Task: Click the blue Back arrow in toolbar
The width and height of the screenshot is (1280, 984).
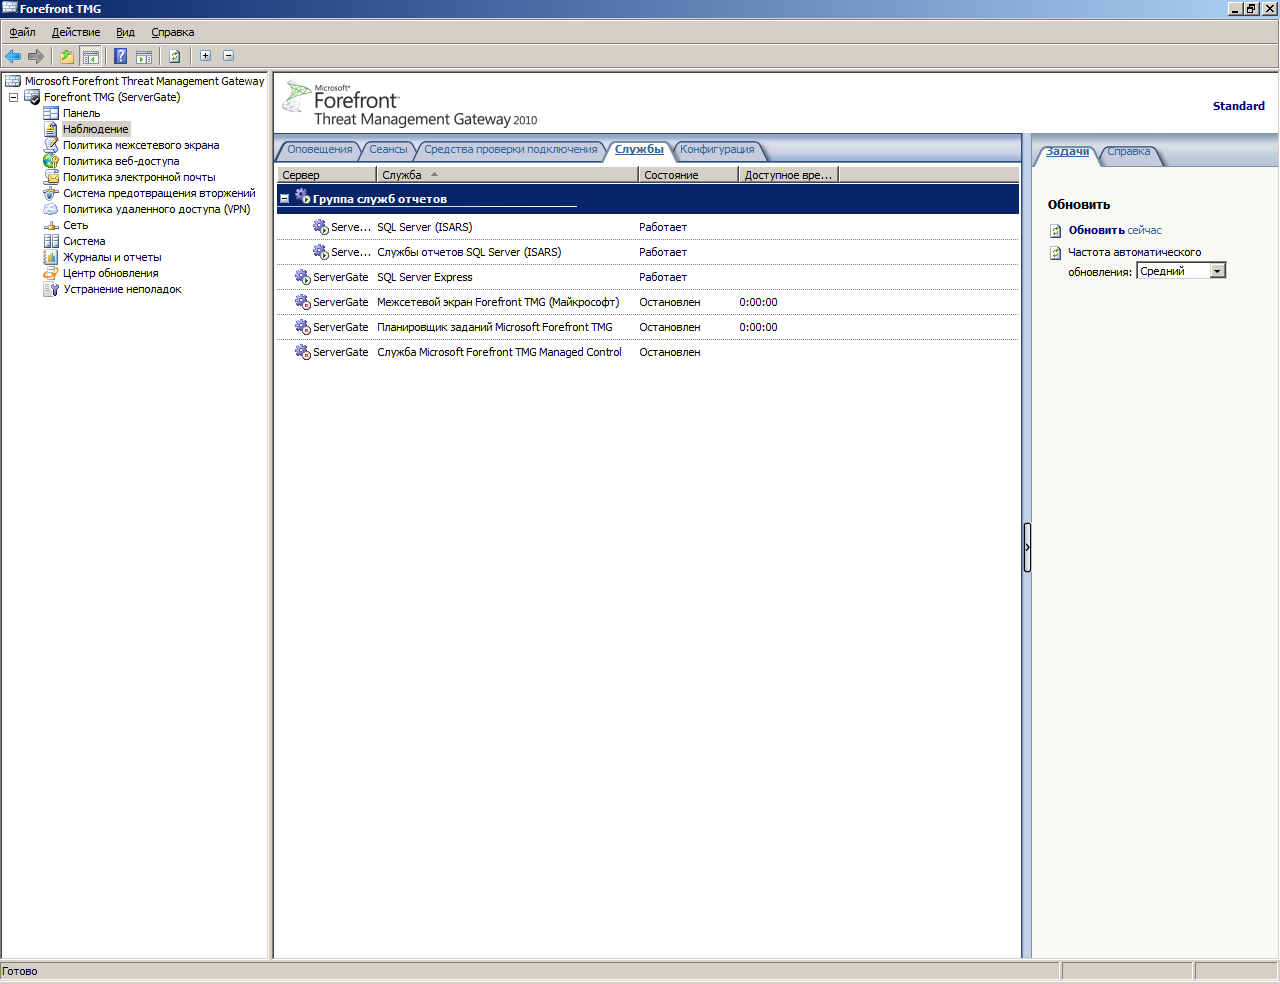Action: (x=13, y=56)
